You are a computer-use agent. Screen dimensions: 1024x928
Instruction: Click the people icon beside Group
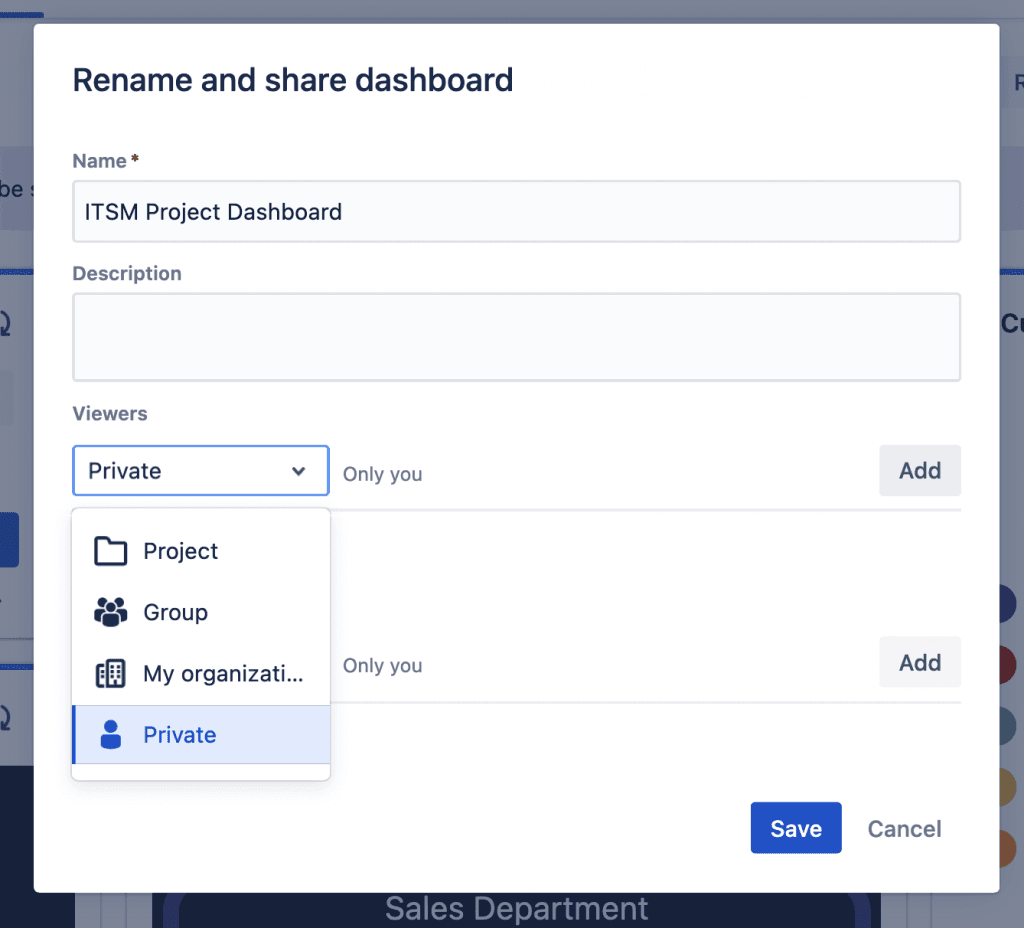[x=110, y=612]
